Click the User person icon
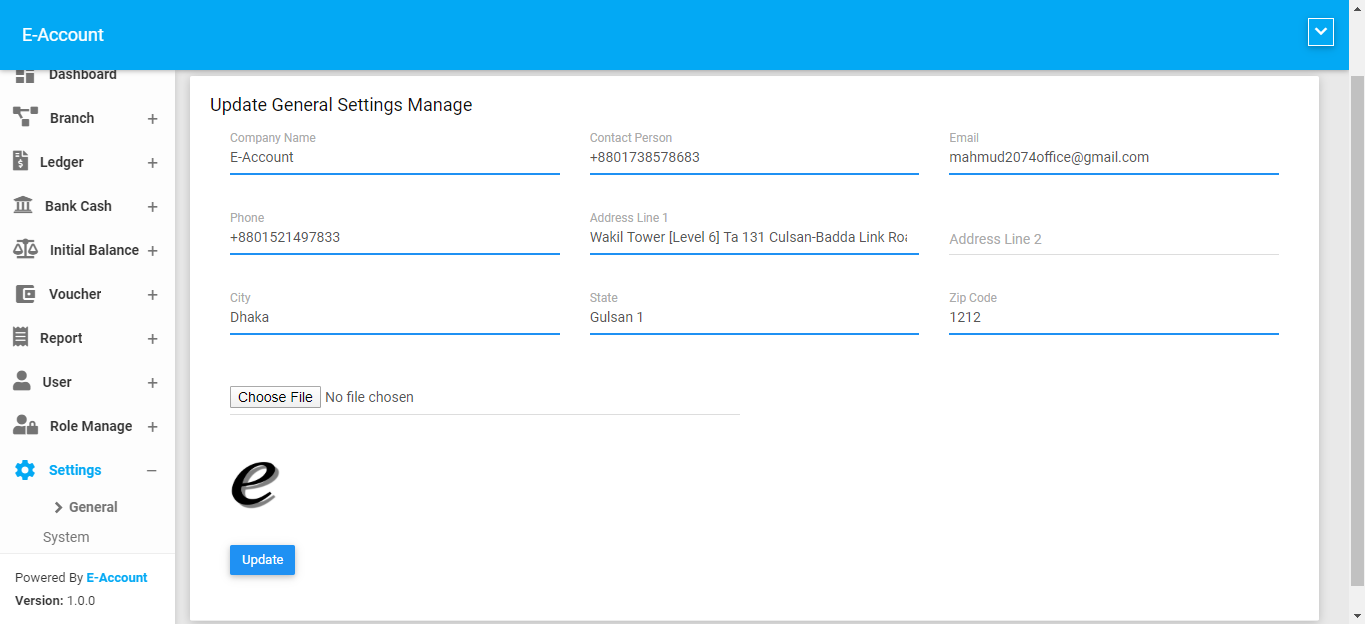The image size is (1365, 624). pos(21,382)
